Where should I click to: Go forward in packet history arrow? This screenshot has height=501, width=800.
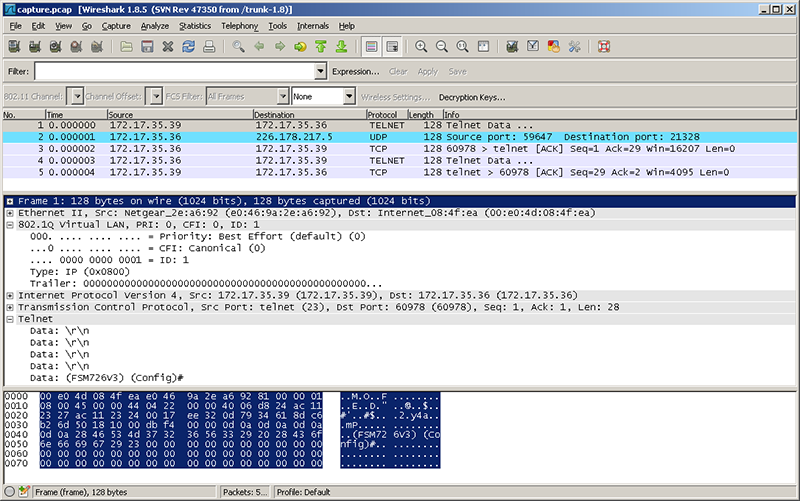[x=280, y=47]
